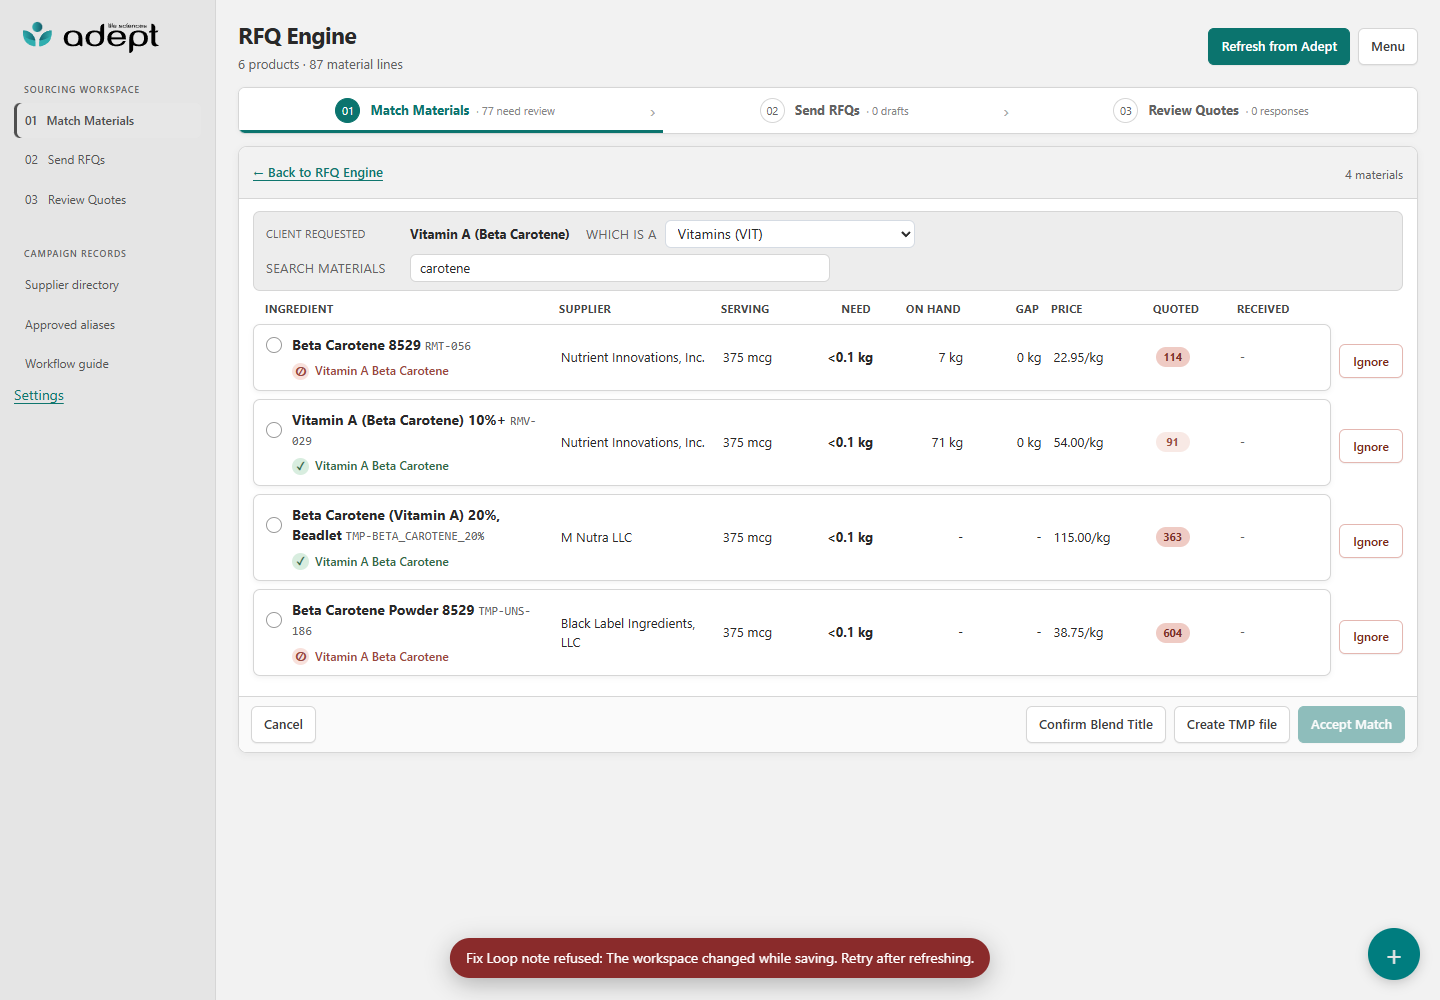The width and height of the screenshot is (1440, 1000).
Task: Focus the Search Materials field containing carotene
Action: click(x=620, y=268)
